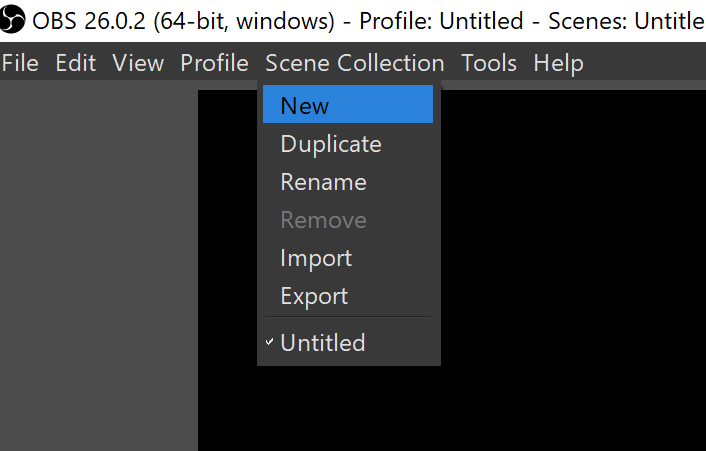Select Import scene collection
Screen dimensions: 706x451
pos(316,258)
